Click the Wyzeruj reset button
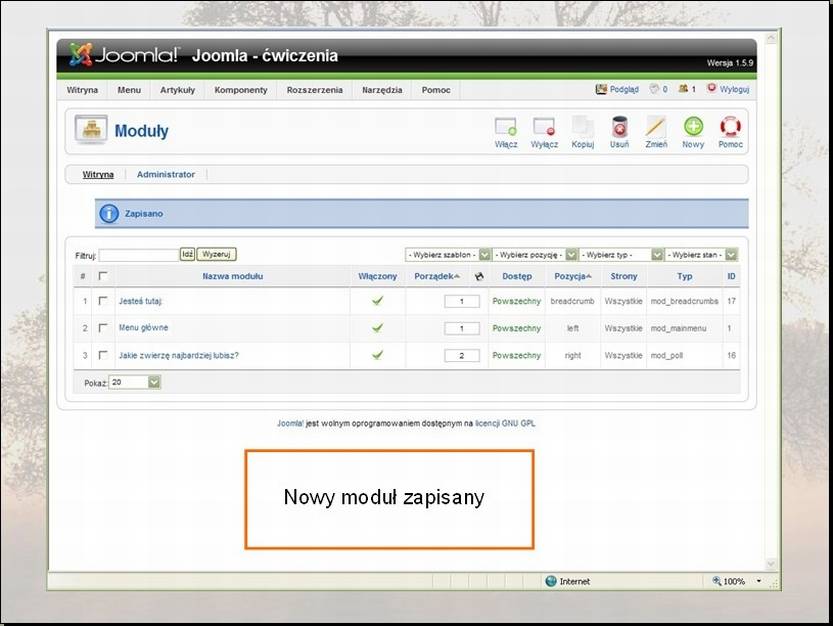 coord(216,255)
